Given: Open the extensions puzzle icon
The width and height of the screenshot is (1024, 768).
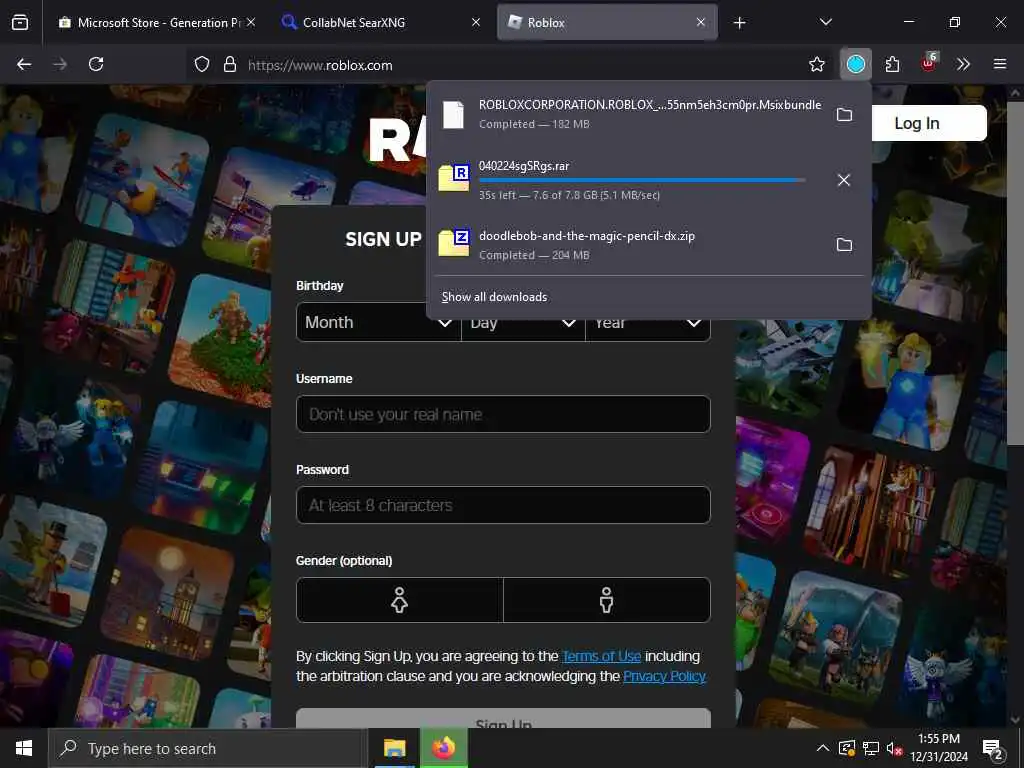Looking at the screenshot, I should 892,64.
